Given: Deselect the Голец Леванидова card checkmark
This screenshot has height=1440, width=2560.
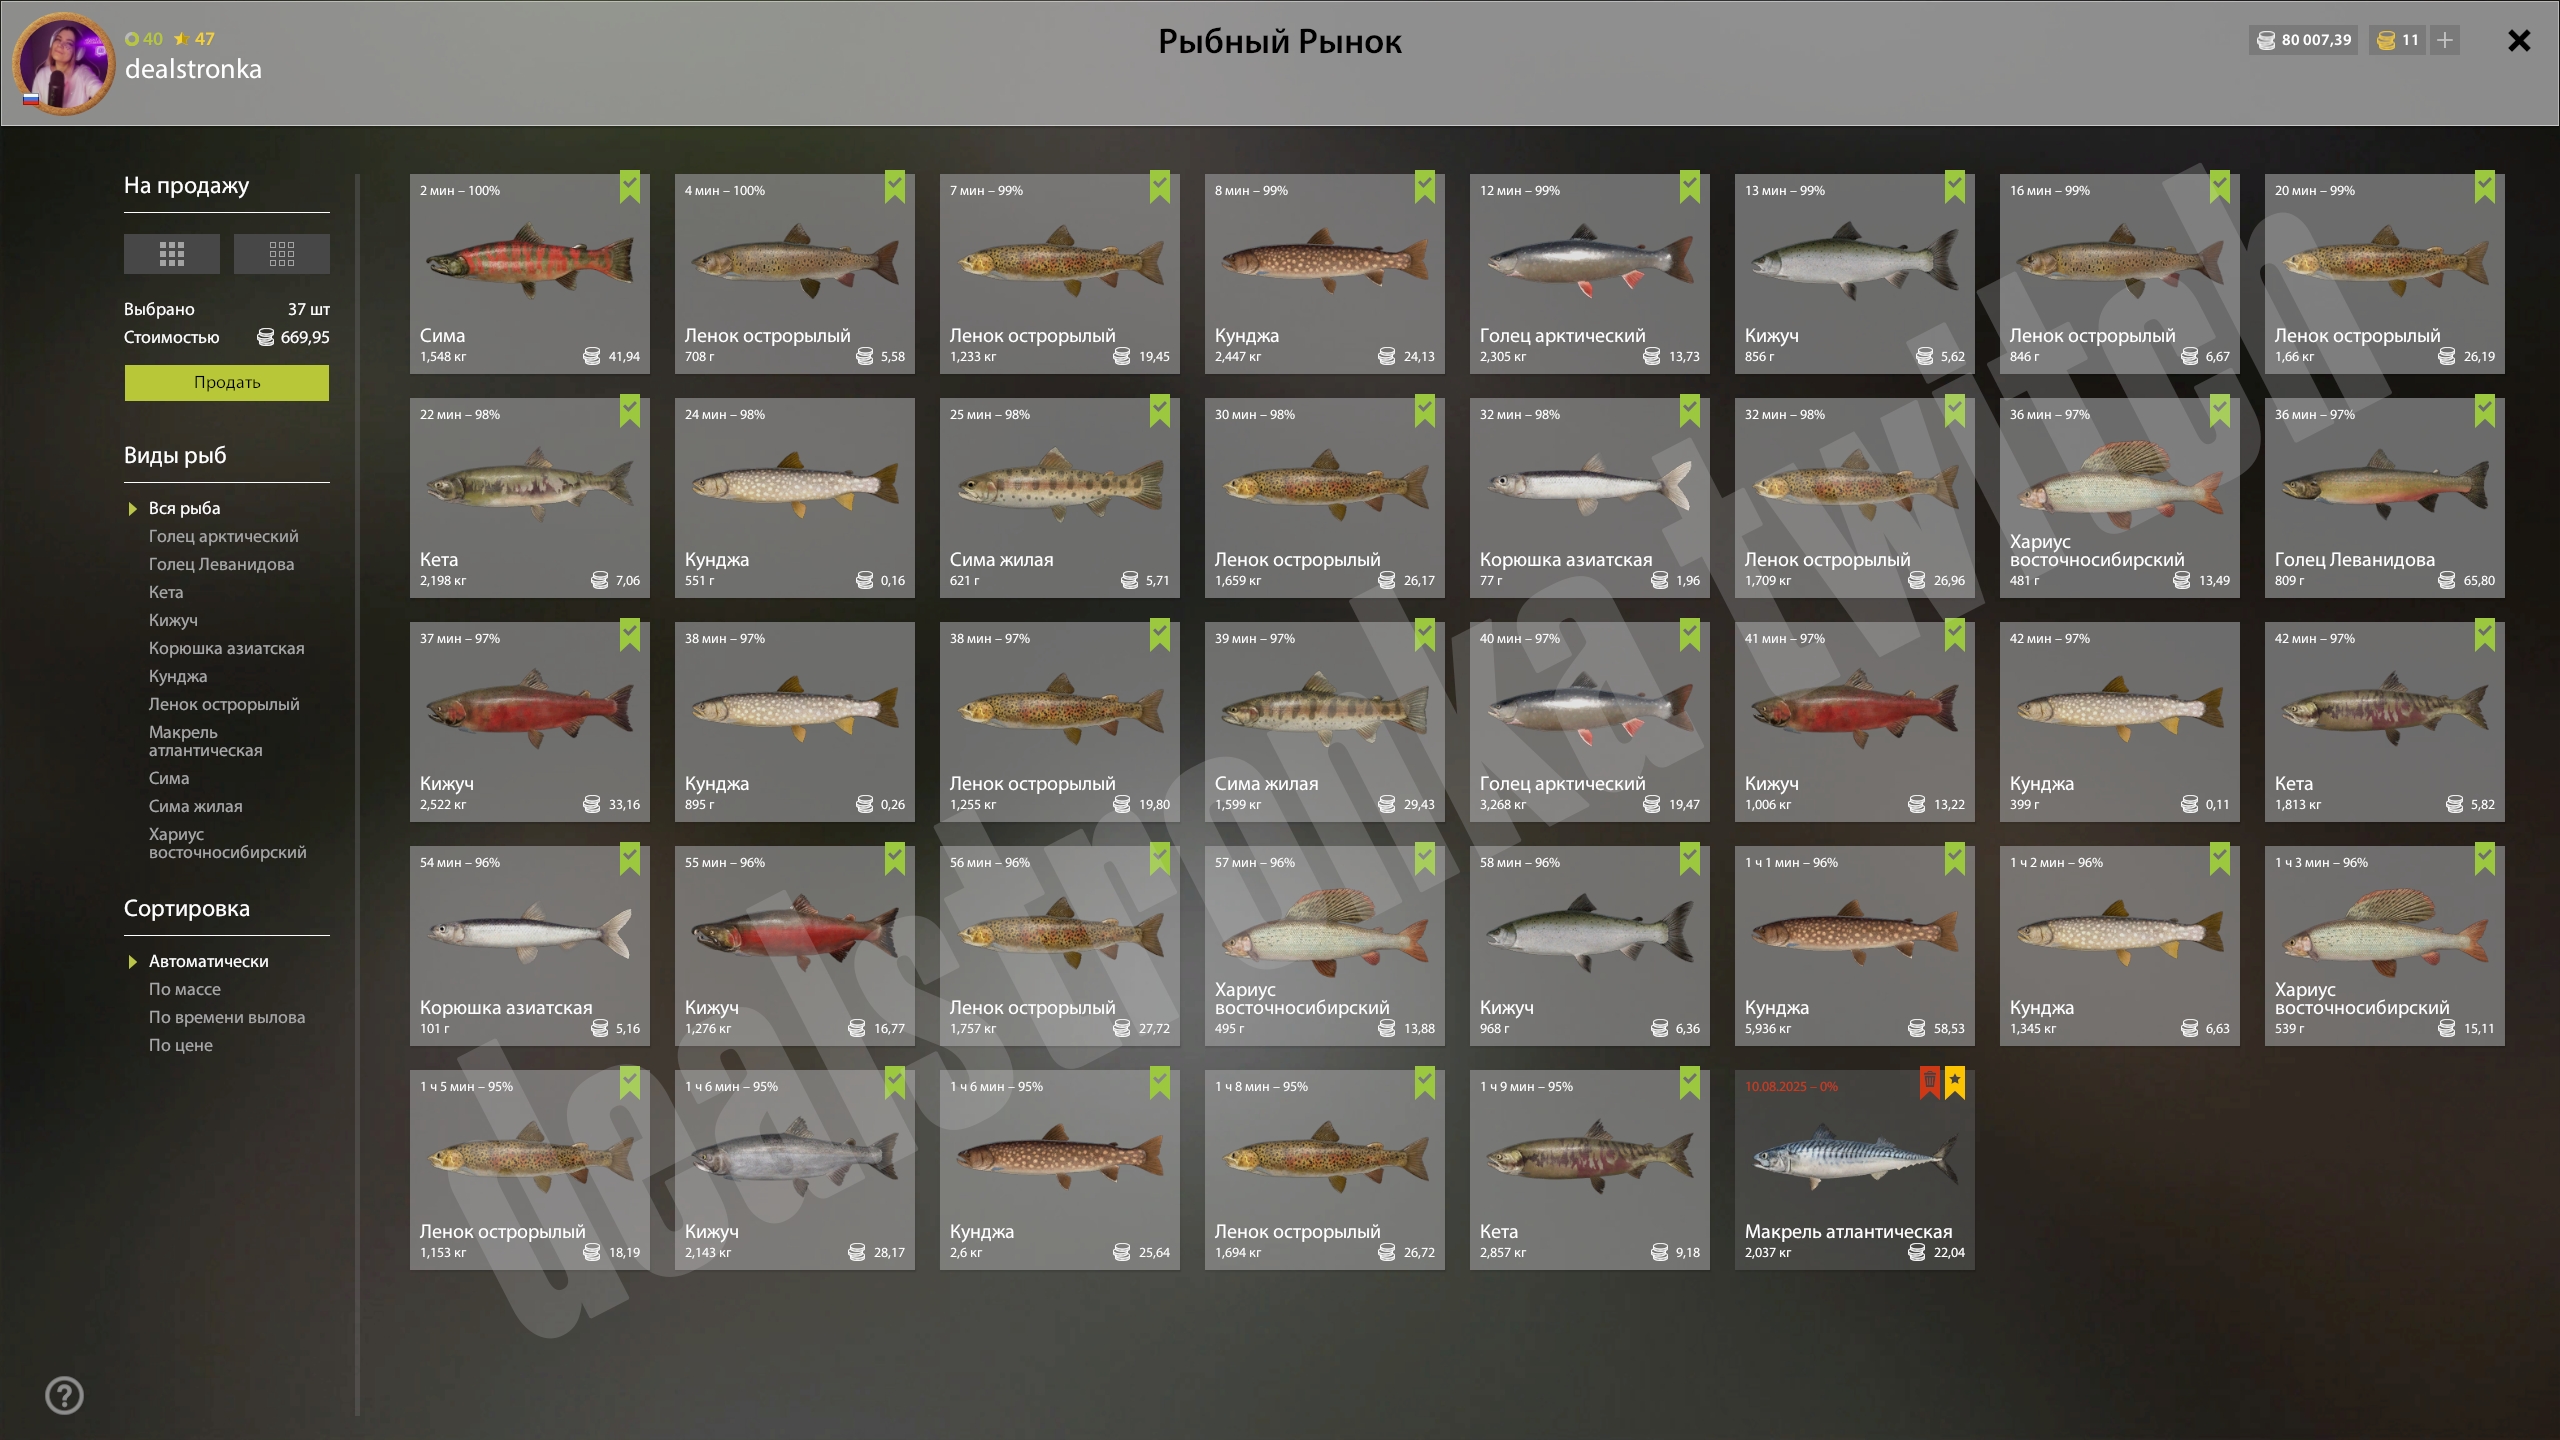Looking at the screenshot, I should [2485, 410].
